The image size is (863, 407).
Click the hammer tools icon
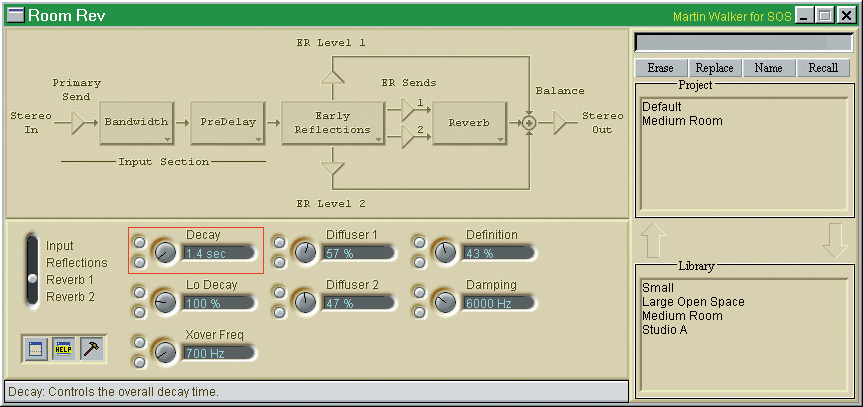coord(92,349)
